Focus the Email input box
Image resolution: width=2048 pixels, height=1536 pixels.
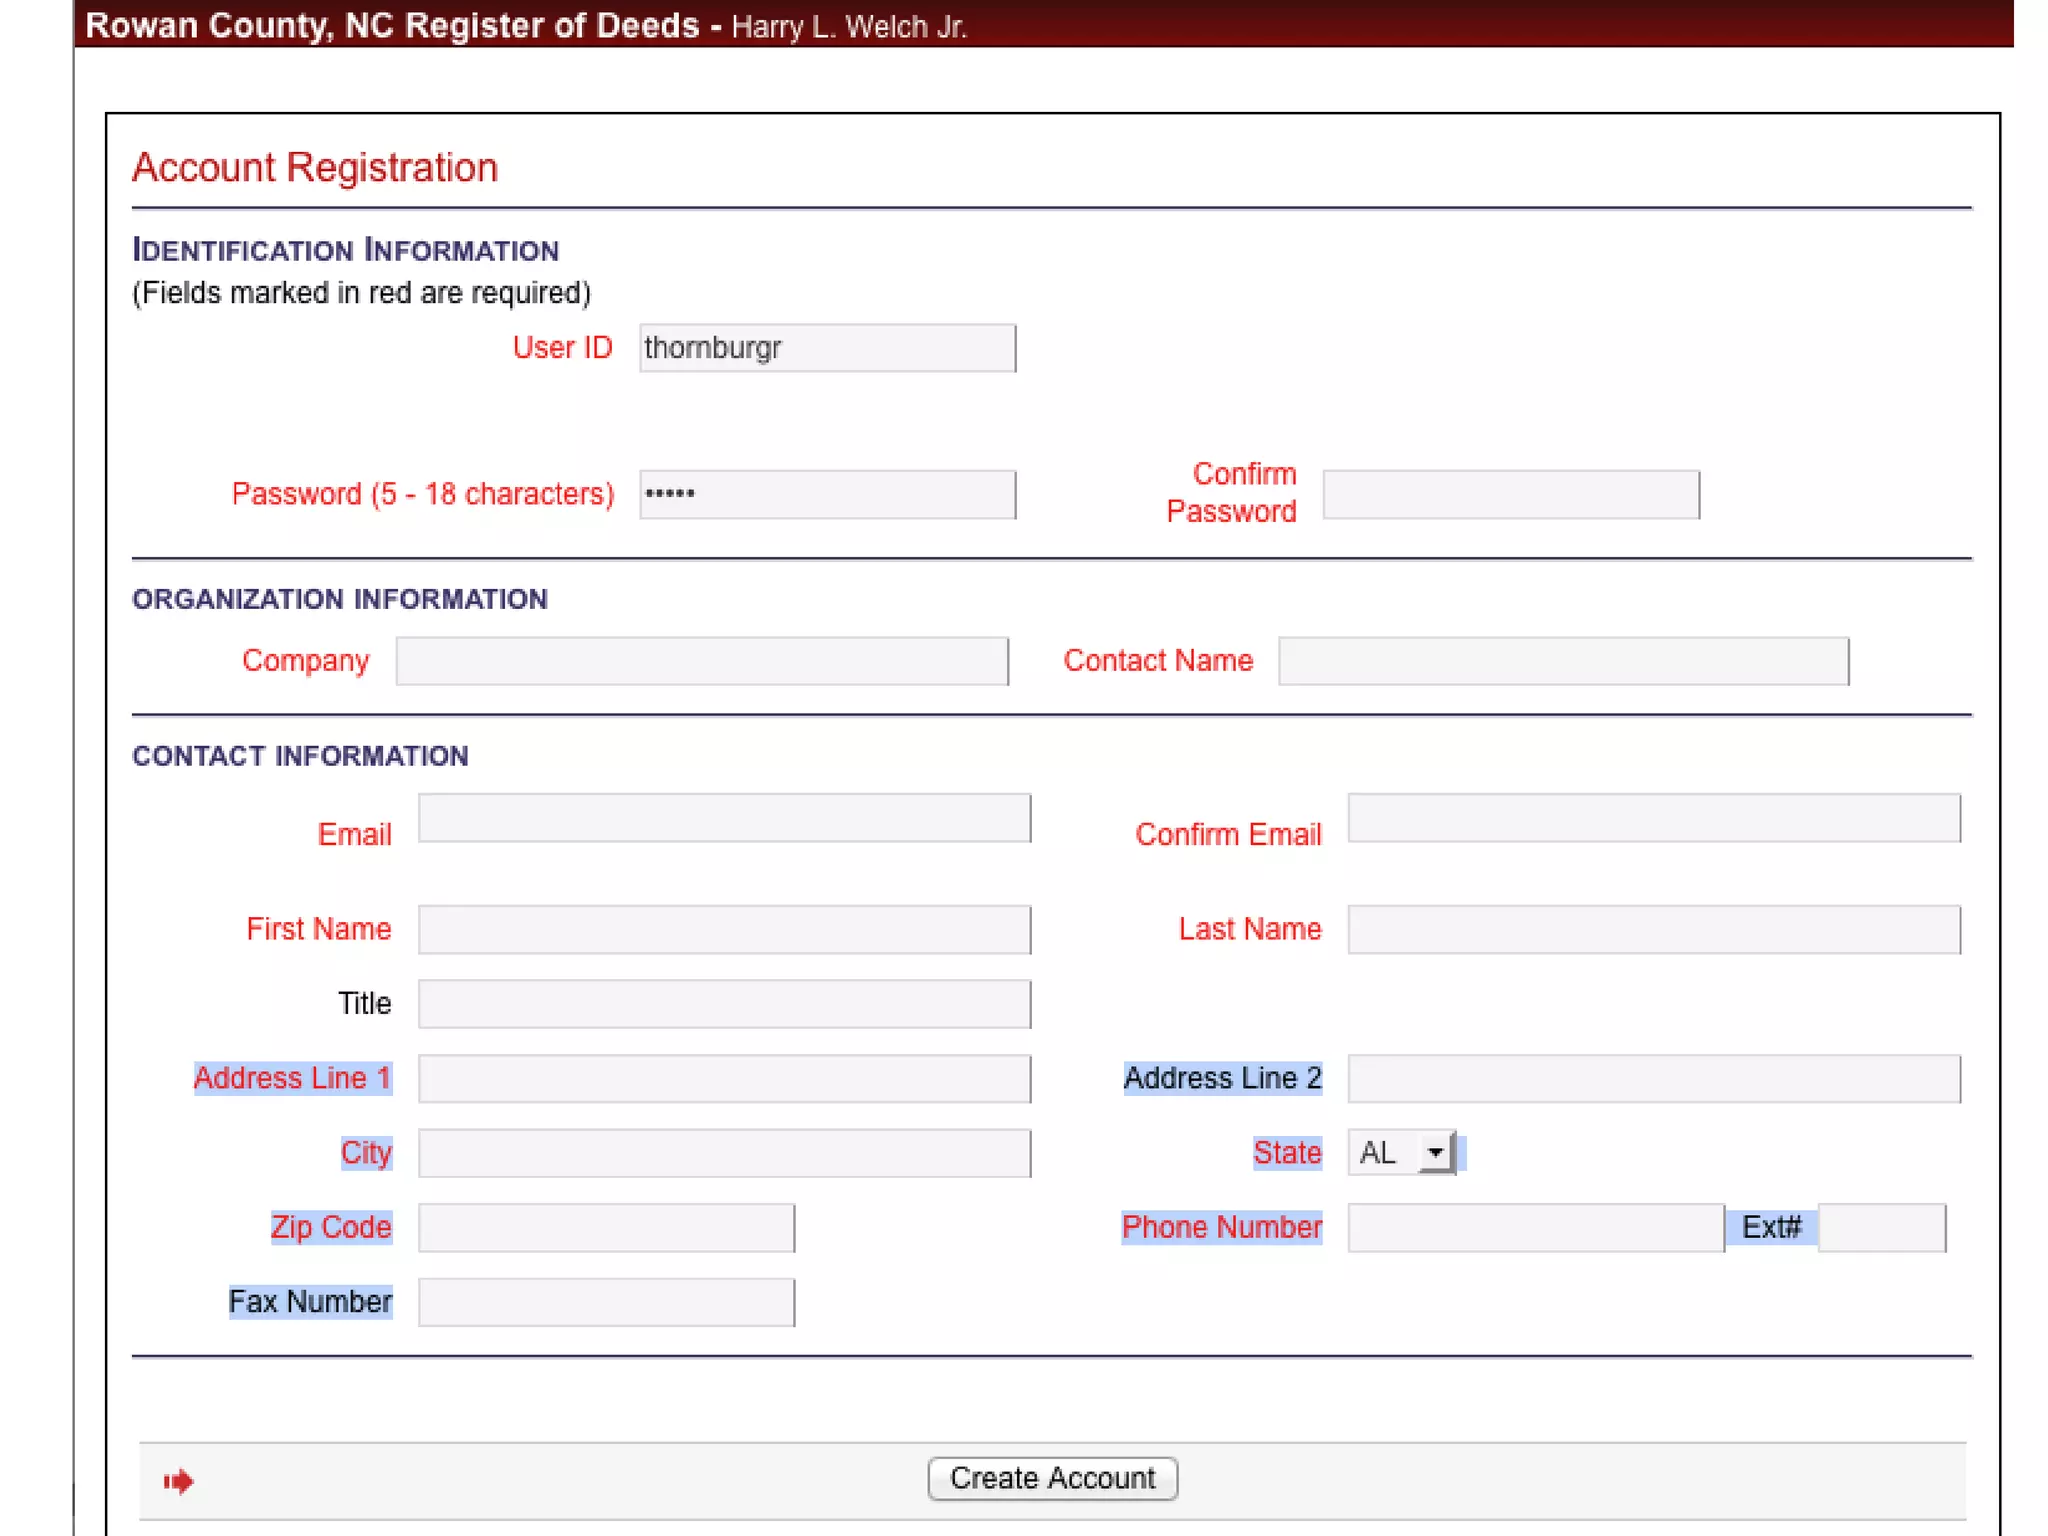point(724,818)
